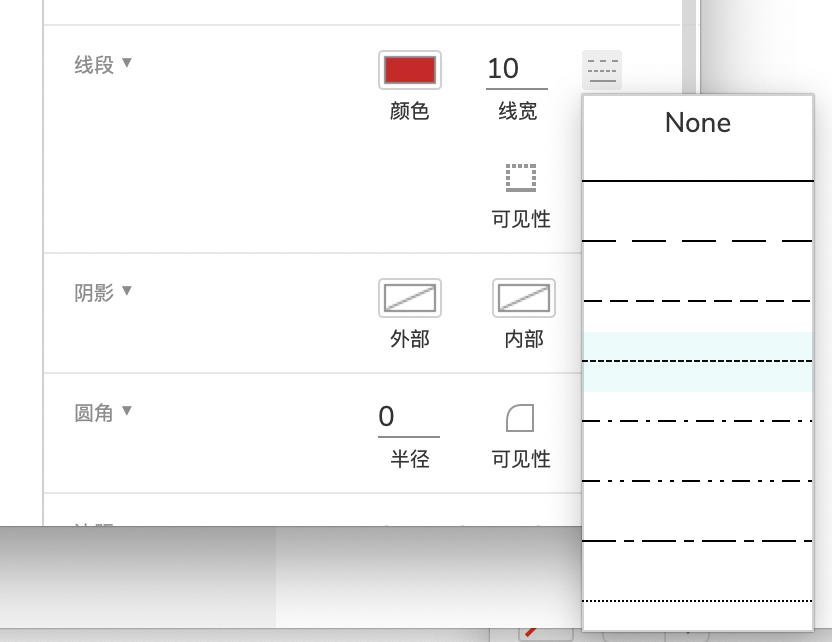Click the line width field showing 10
Viewport: 832px width, 642px height.
pos(516,69)
